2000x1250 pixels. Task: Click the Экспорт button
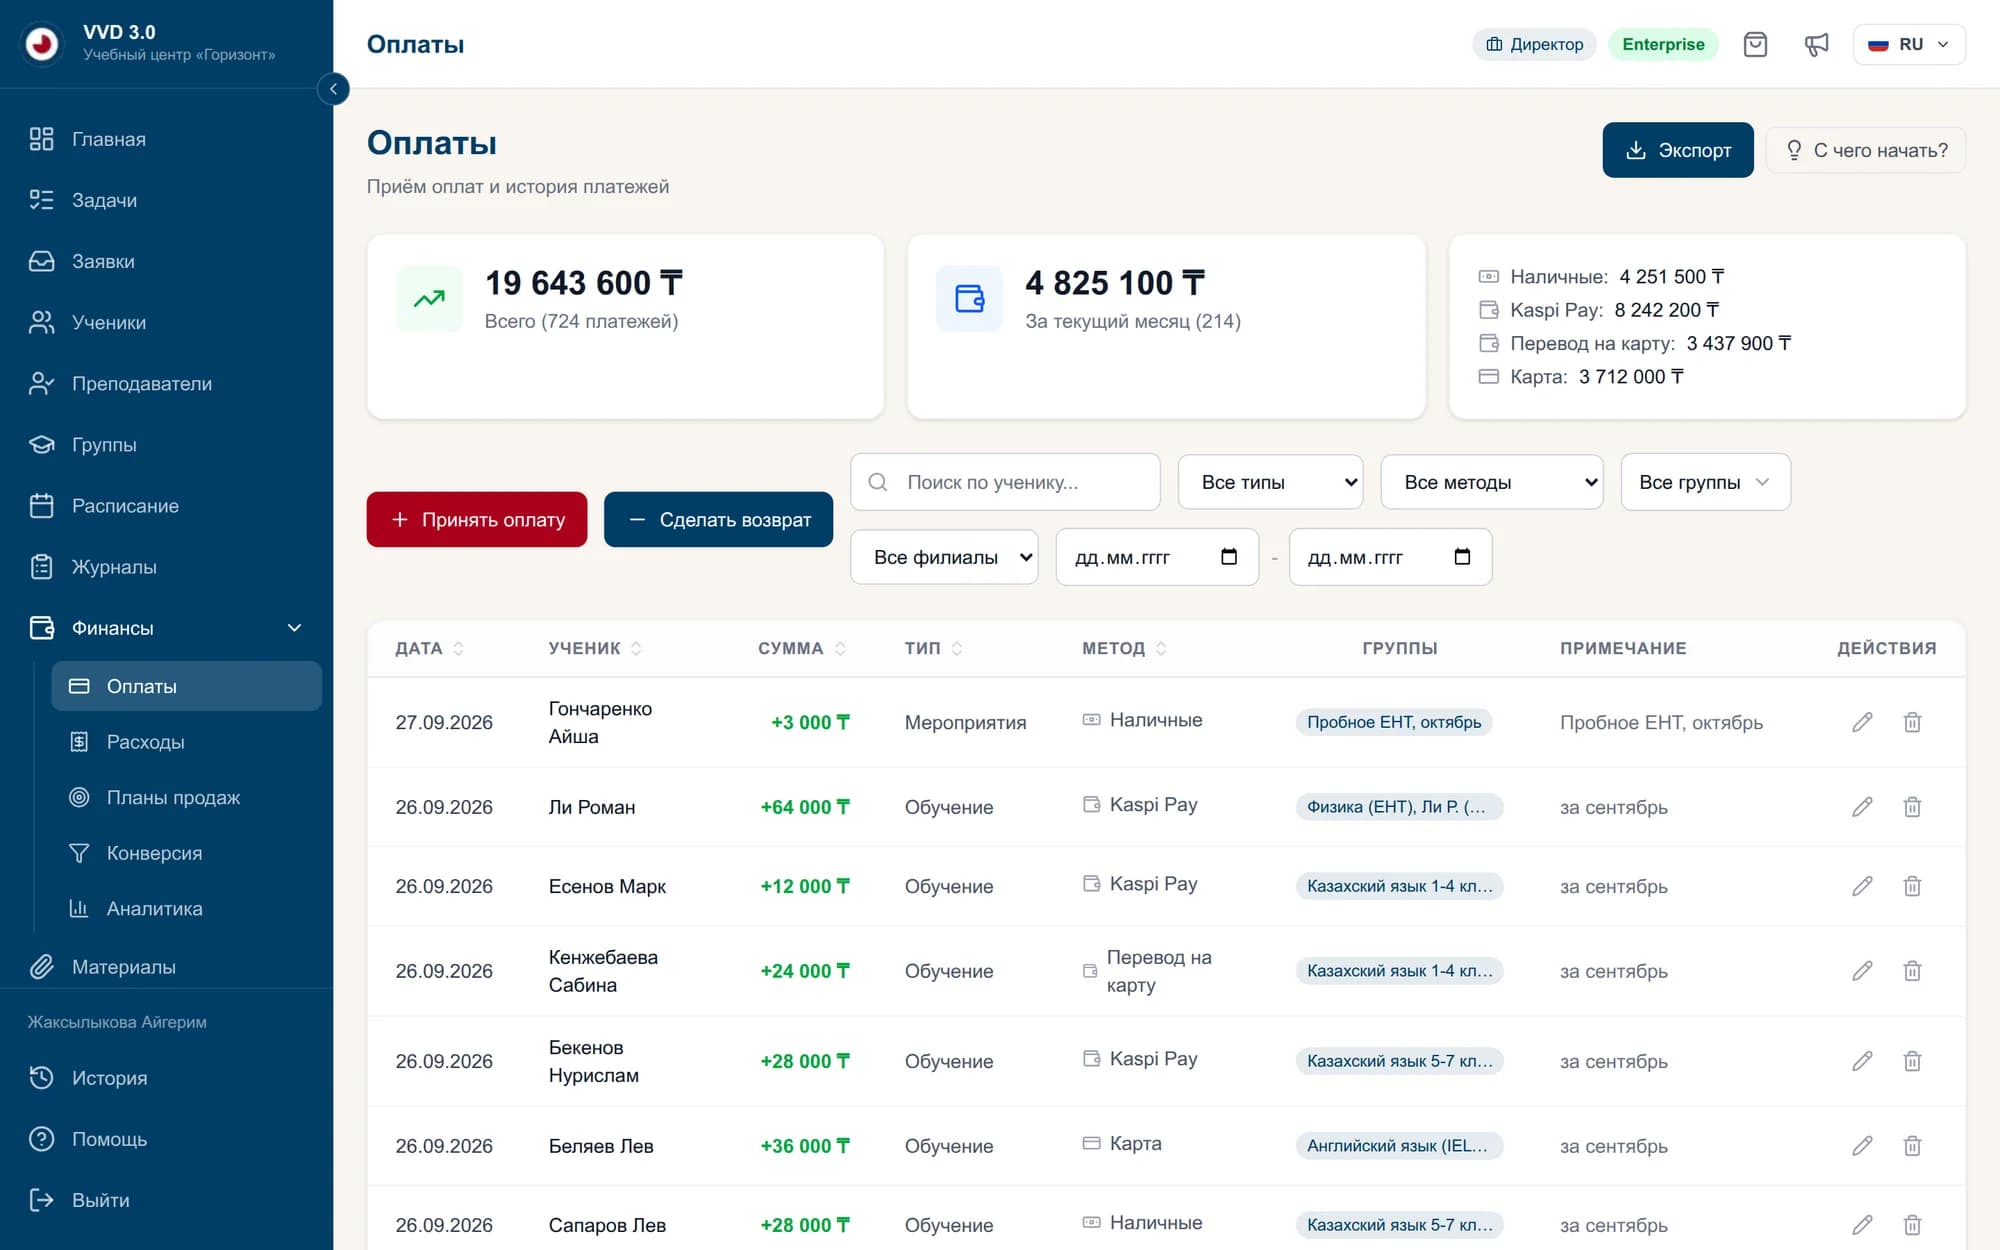1678,150
